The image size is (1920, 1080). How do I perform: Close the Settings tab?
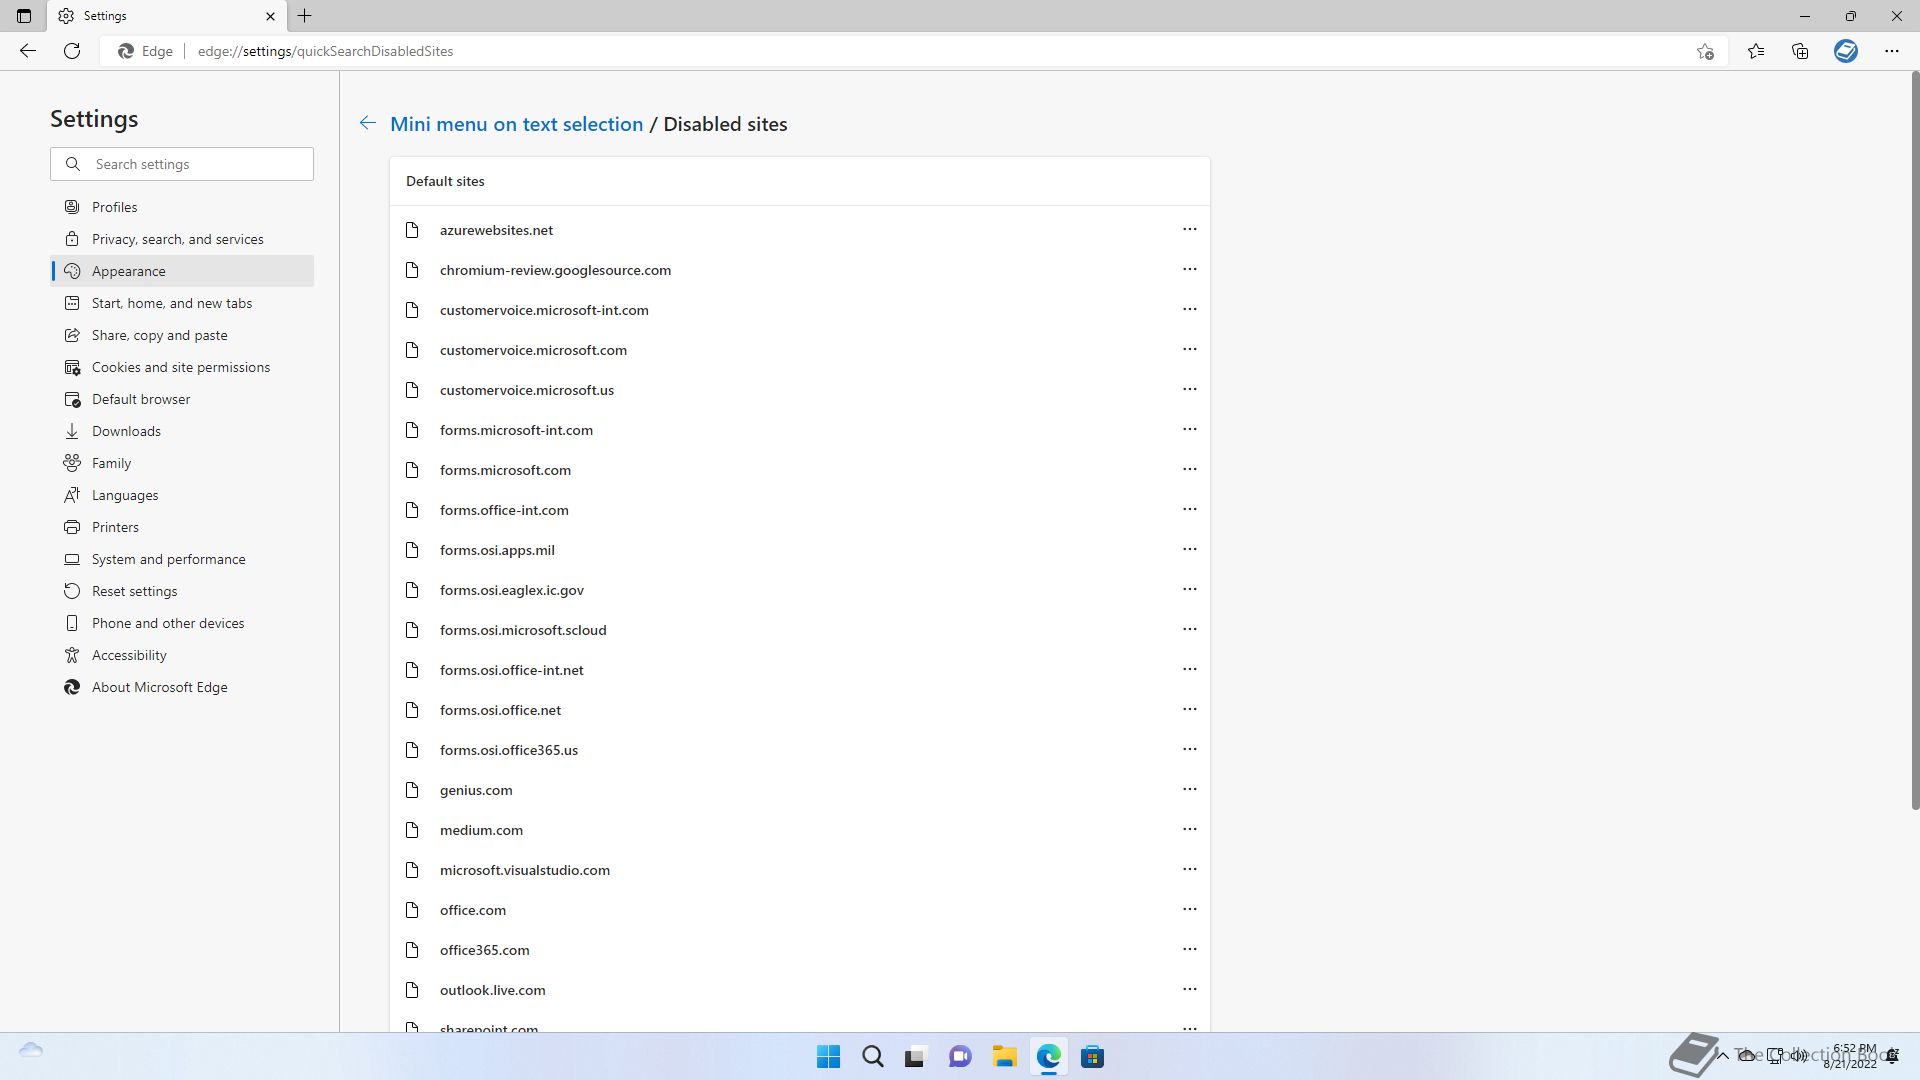[270, 16]
